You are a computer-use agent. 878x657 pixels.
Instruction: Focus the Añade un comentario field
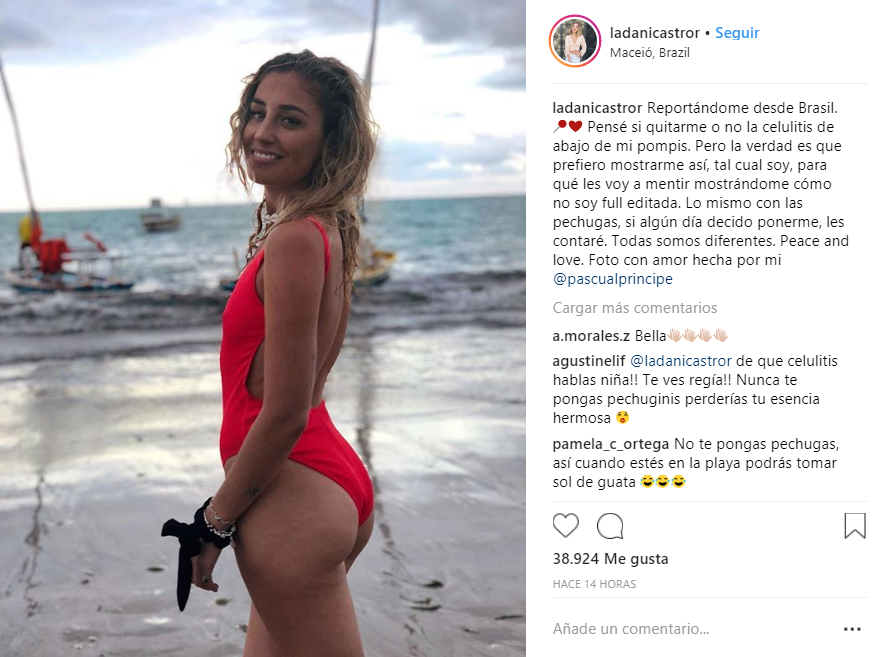point(694,629)
